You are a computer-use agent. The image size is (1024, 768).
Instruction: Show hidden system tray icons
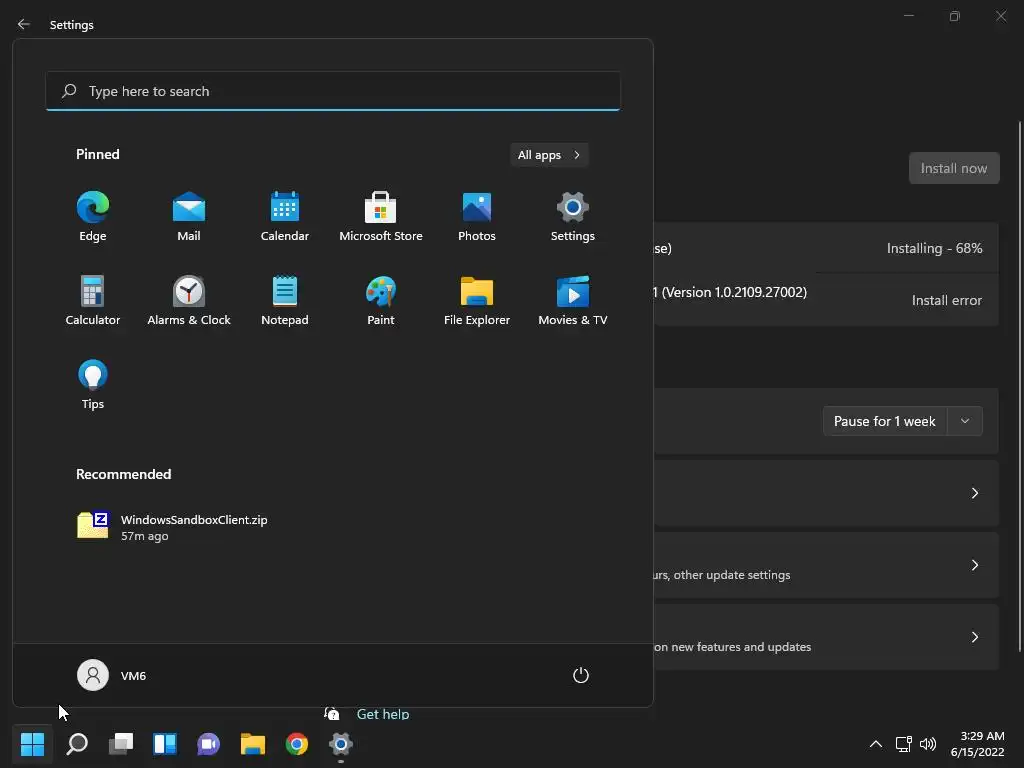tap(876, 744)
